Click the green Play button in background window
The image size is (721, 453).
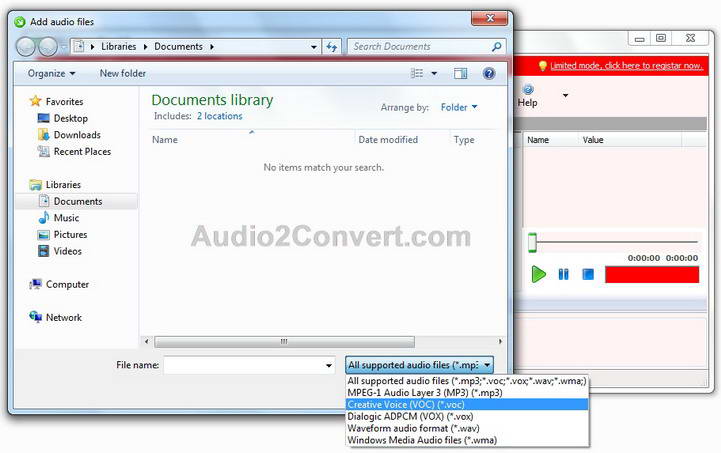coord(538,274)
